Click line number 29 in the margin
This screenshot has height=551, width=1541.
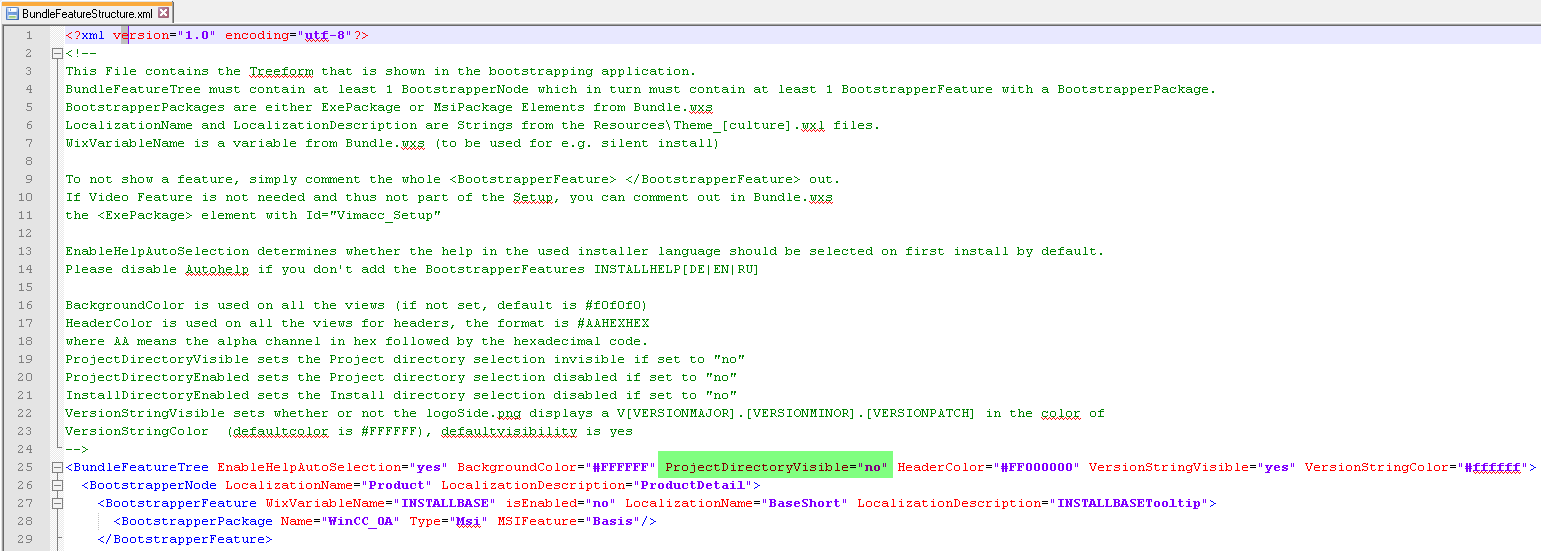coord(26,539)
